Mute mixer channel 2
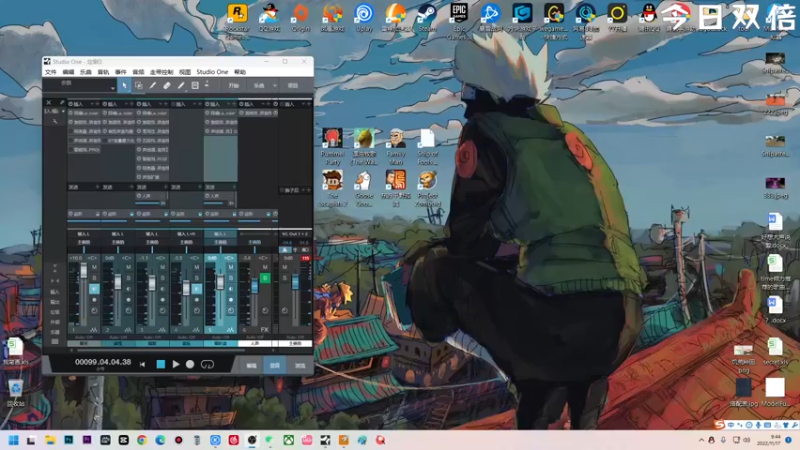 pyautogui.click(x=129, y=267)
